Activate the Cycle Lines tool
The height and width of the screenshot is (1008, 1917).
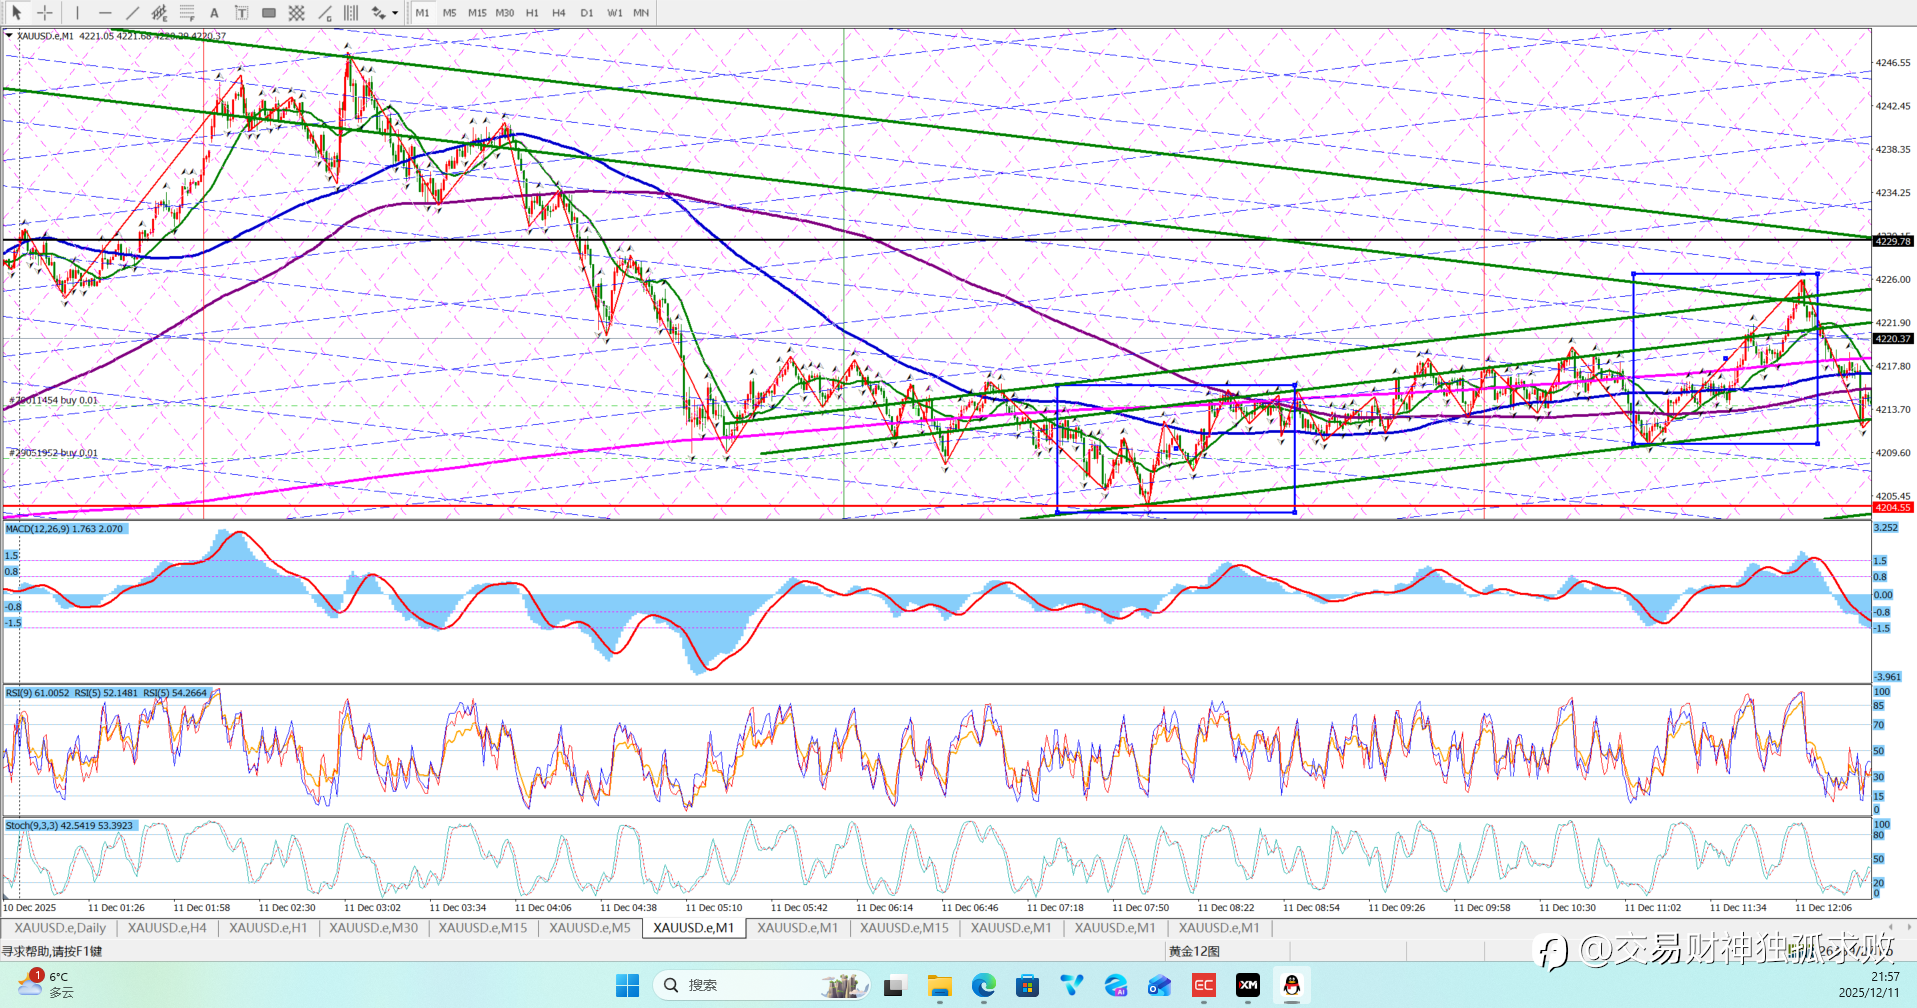[x=351, y=13]
